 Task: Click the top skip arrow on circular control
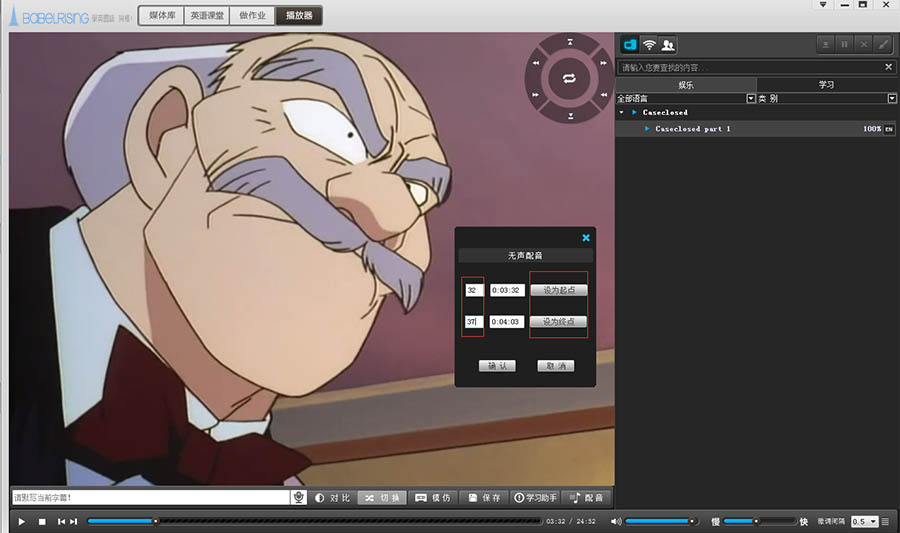(570, 42)
